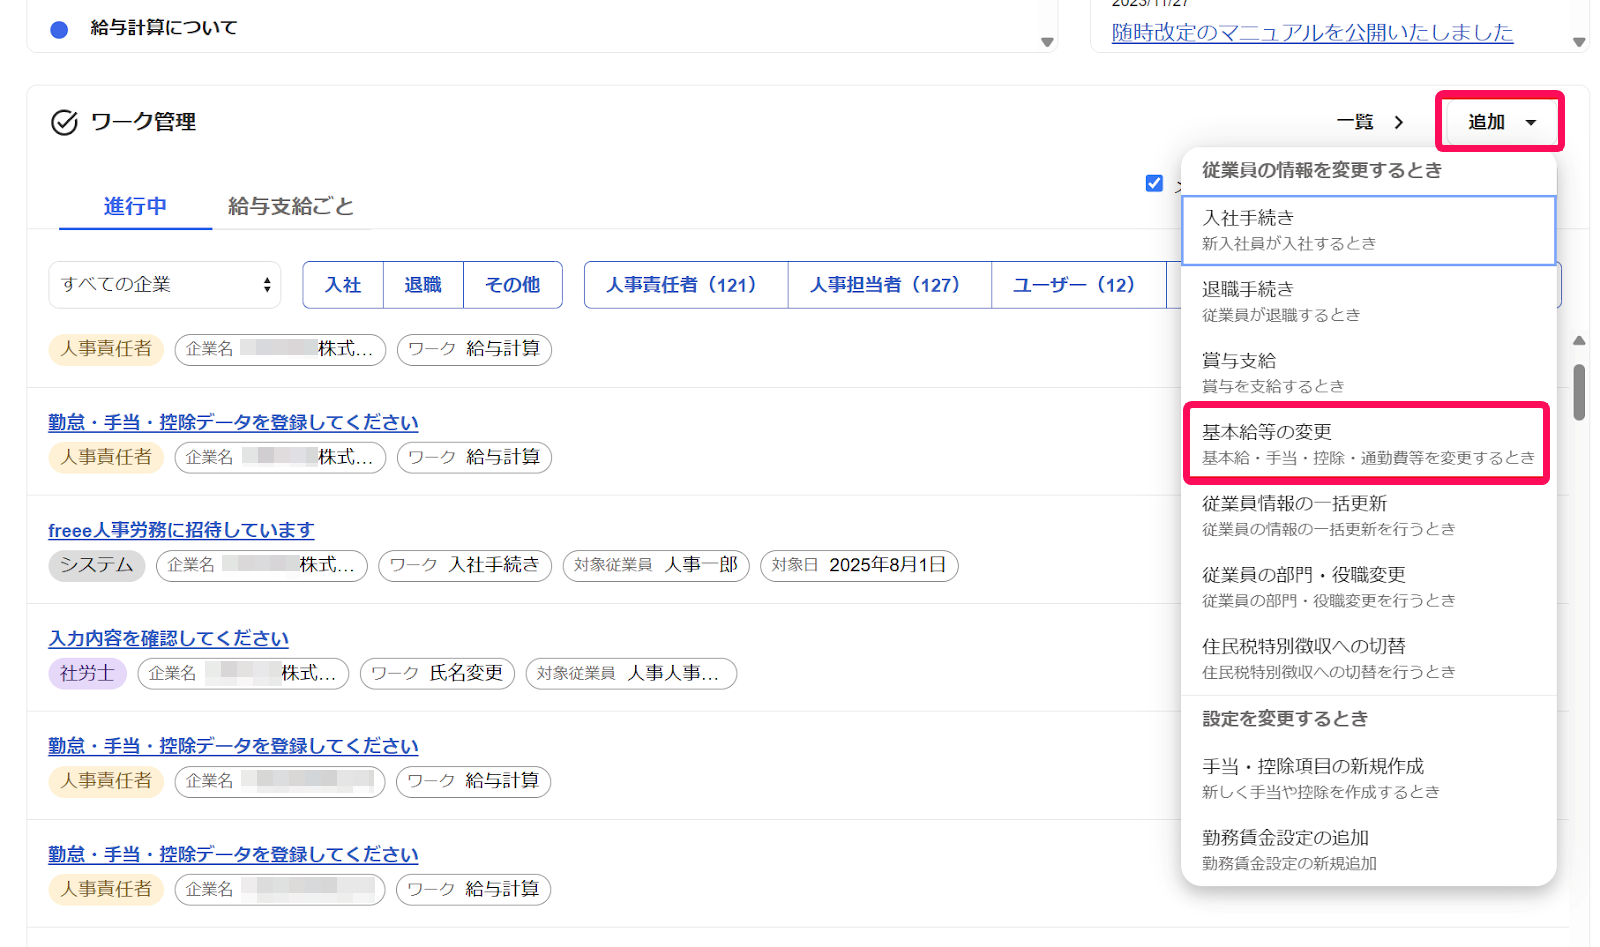Filter by 人事担当者（127）
The height and width of the screenshot is (947, 1600).
coord(890,285)
